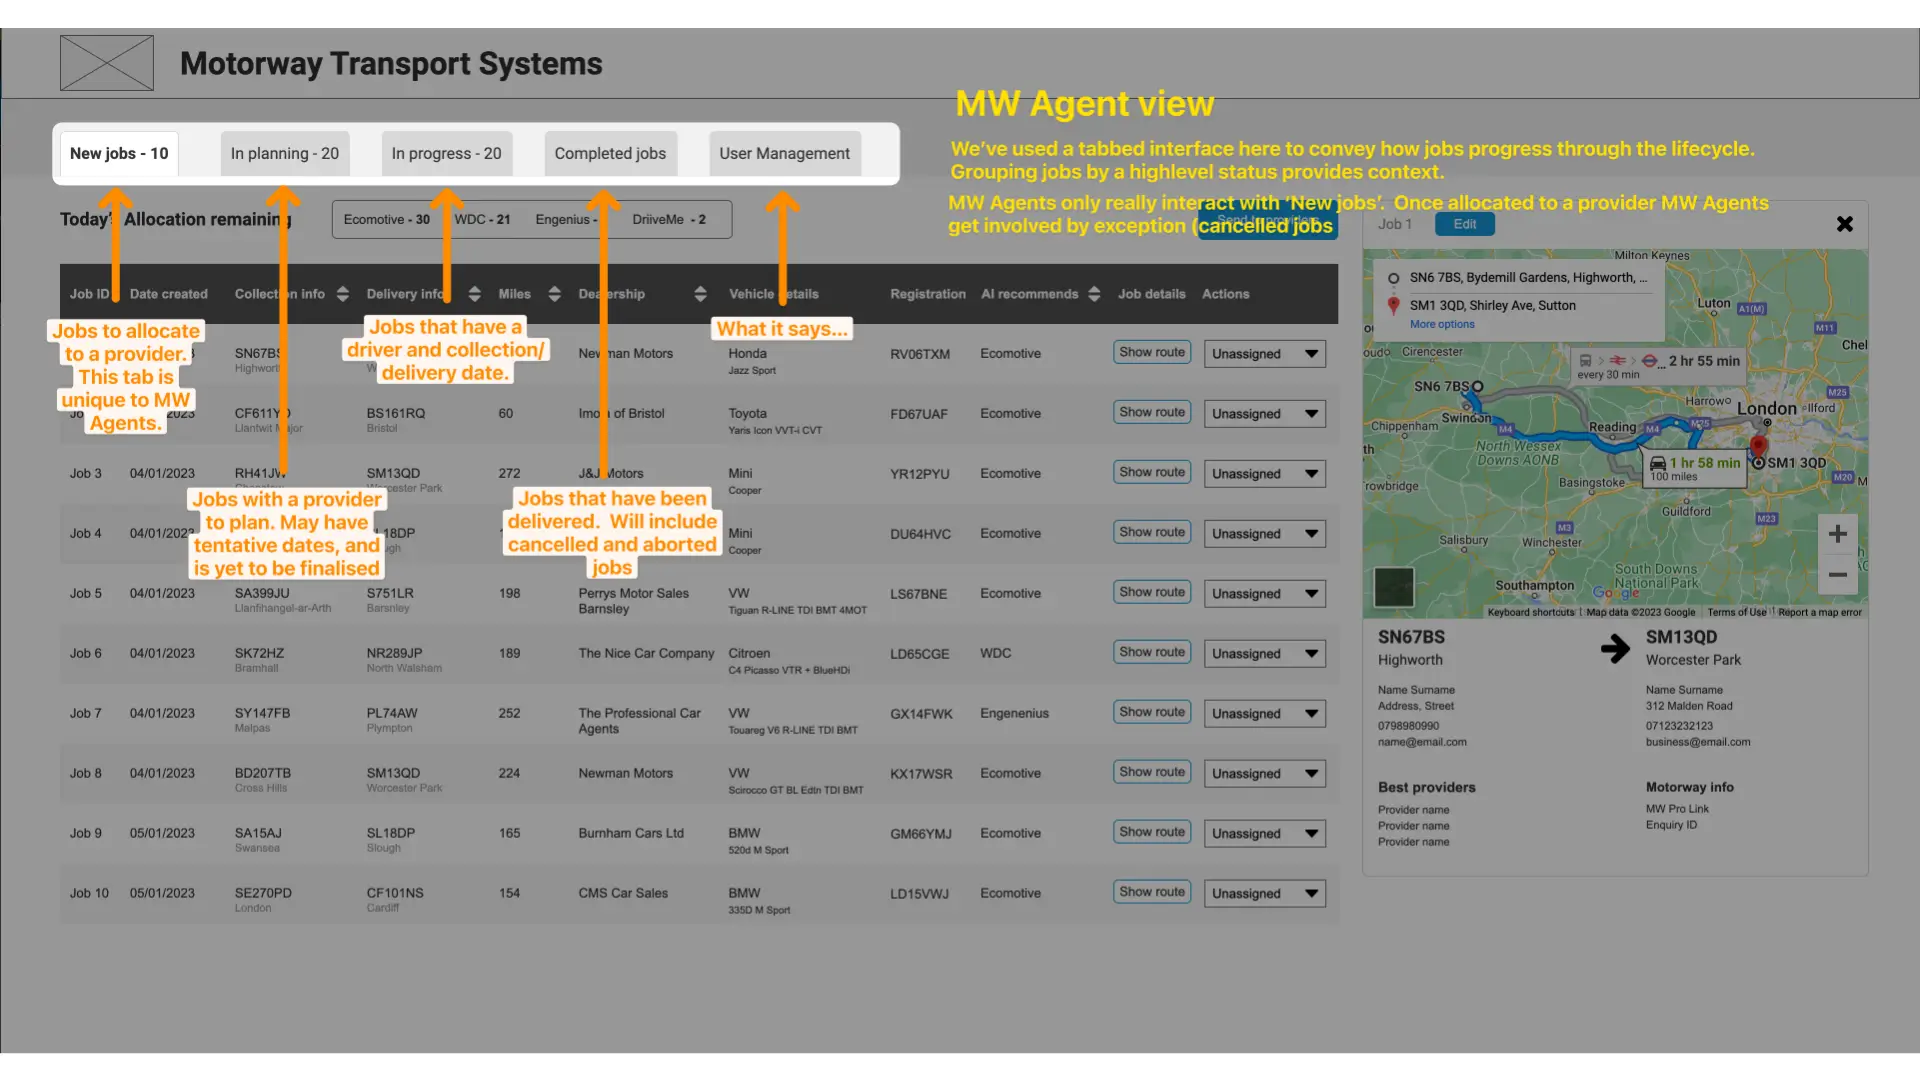Image resolution: width=1920 pixels, height=1080 pixels.
Task: Zoom out on the route map
Action: 1838,575
